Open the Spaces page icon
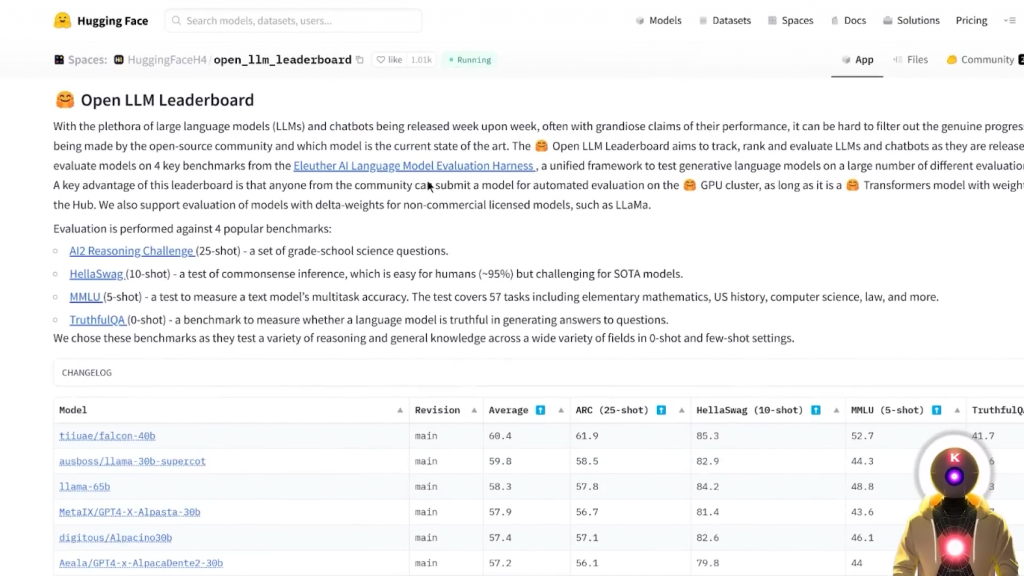 point(772,21)
